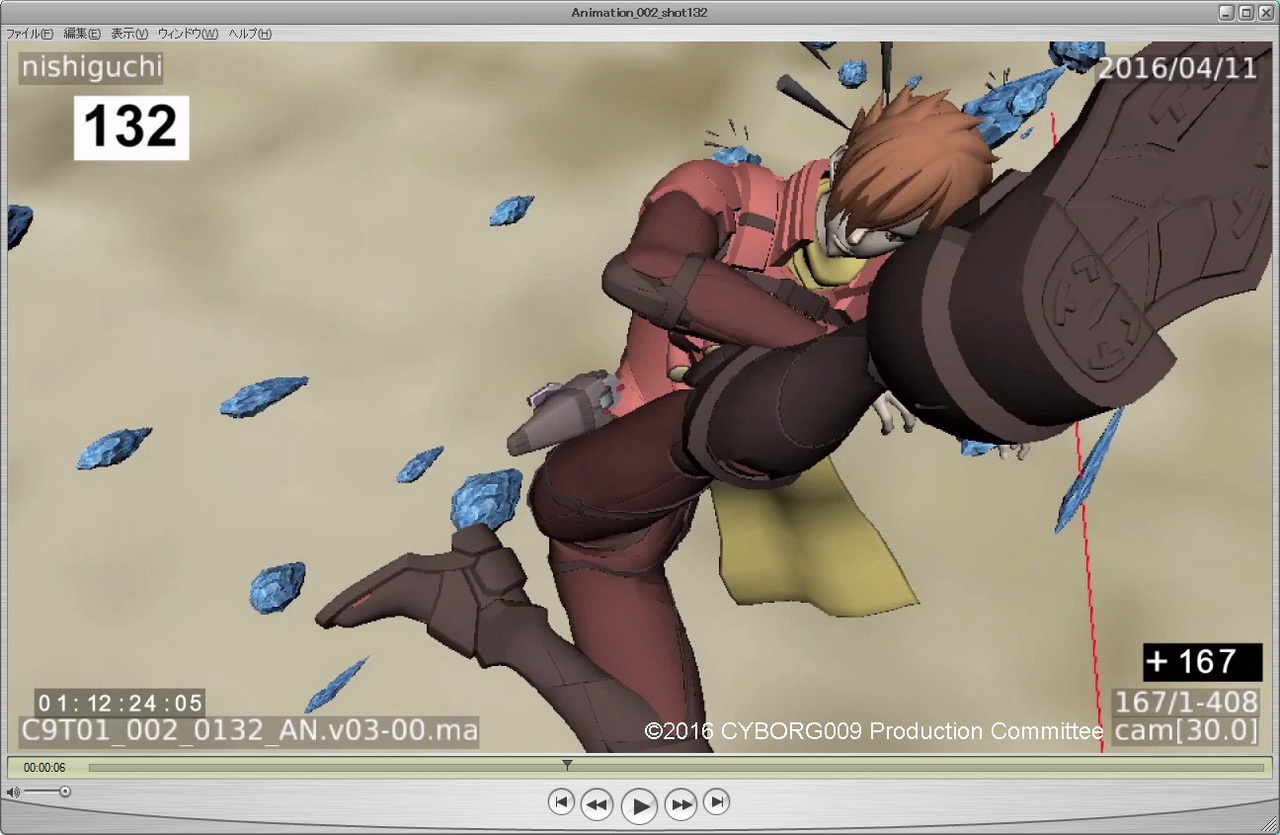The width and height of the screenshot is (1280, 835).
Task: Mute audio with the speaker icon
Action: [12, 792]
